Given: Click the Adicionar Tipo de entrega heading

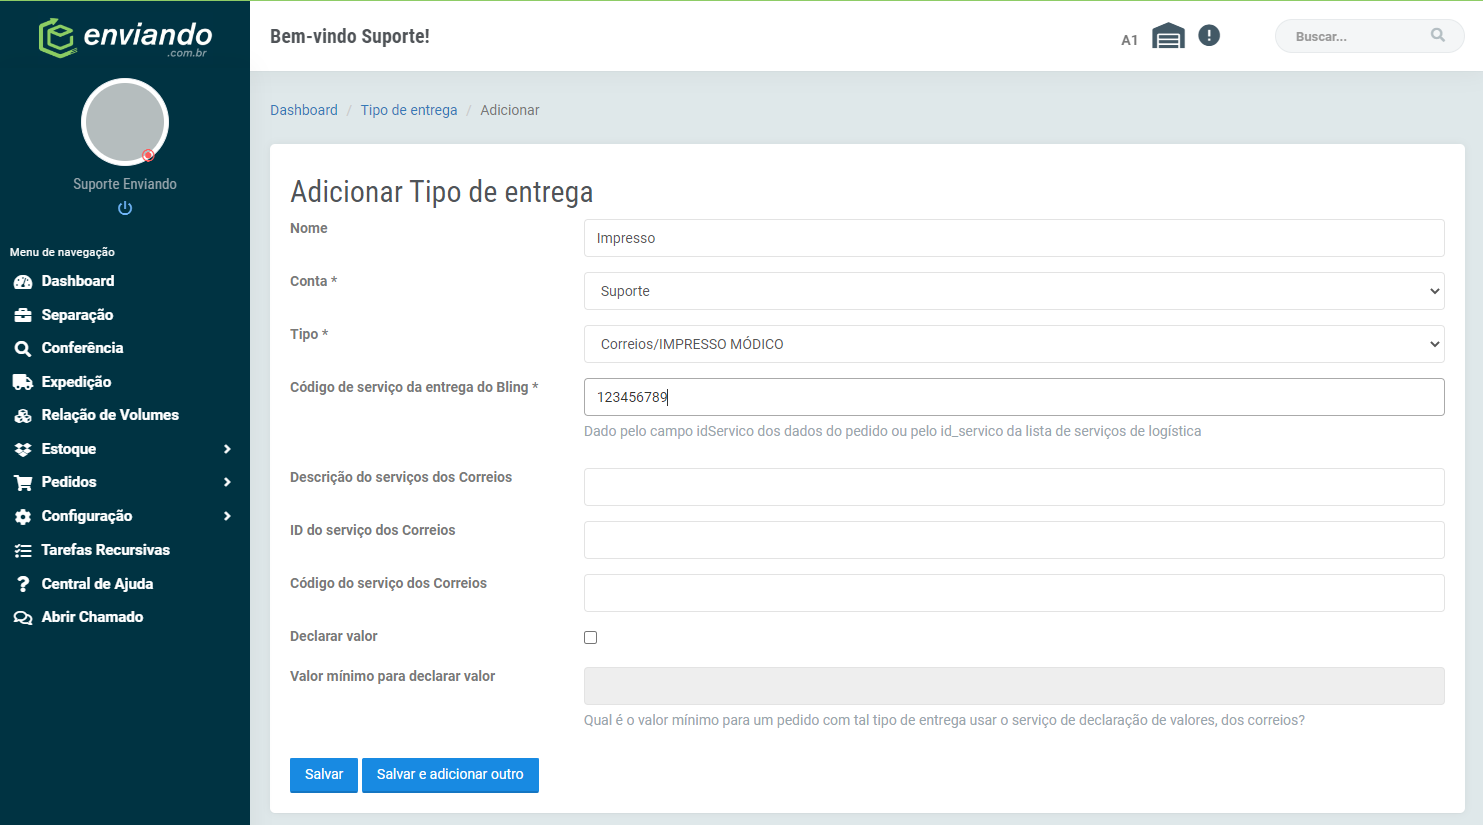Looking at the screenshot, I should coord(442,191).
